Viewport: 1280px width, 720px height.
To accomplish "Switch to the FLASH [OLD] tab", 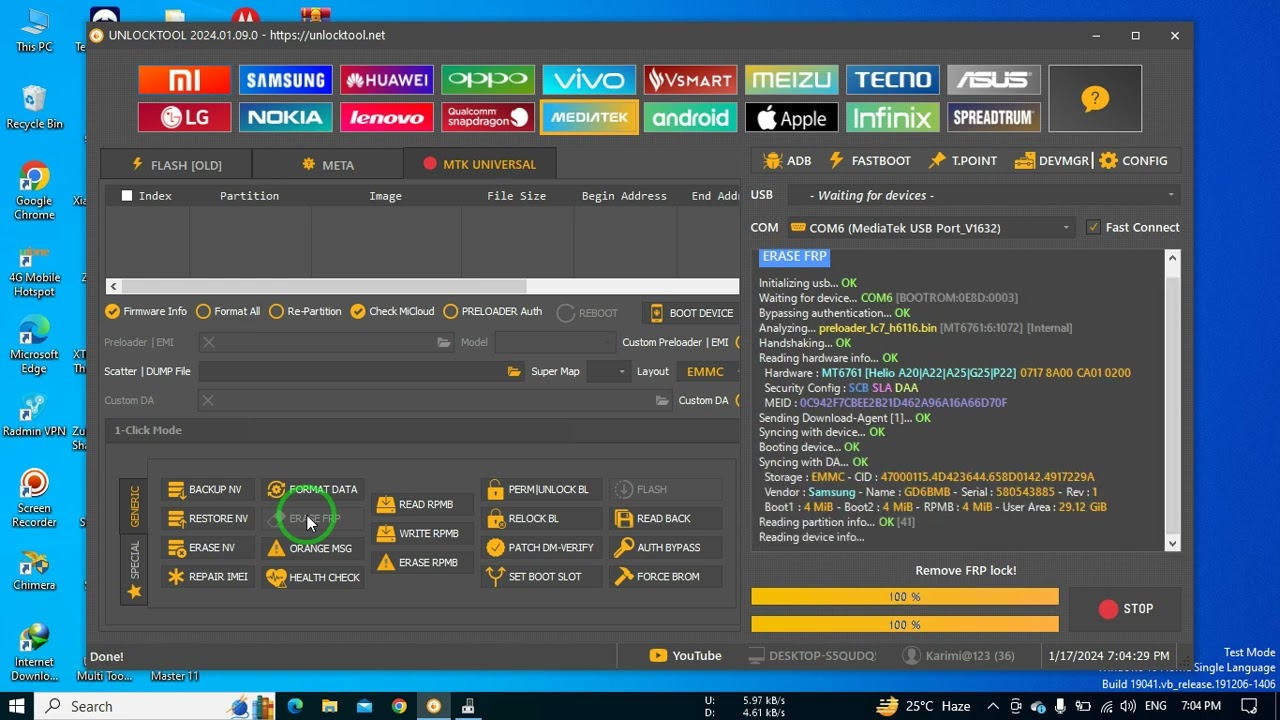I will click(x=176, y=164).
